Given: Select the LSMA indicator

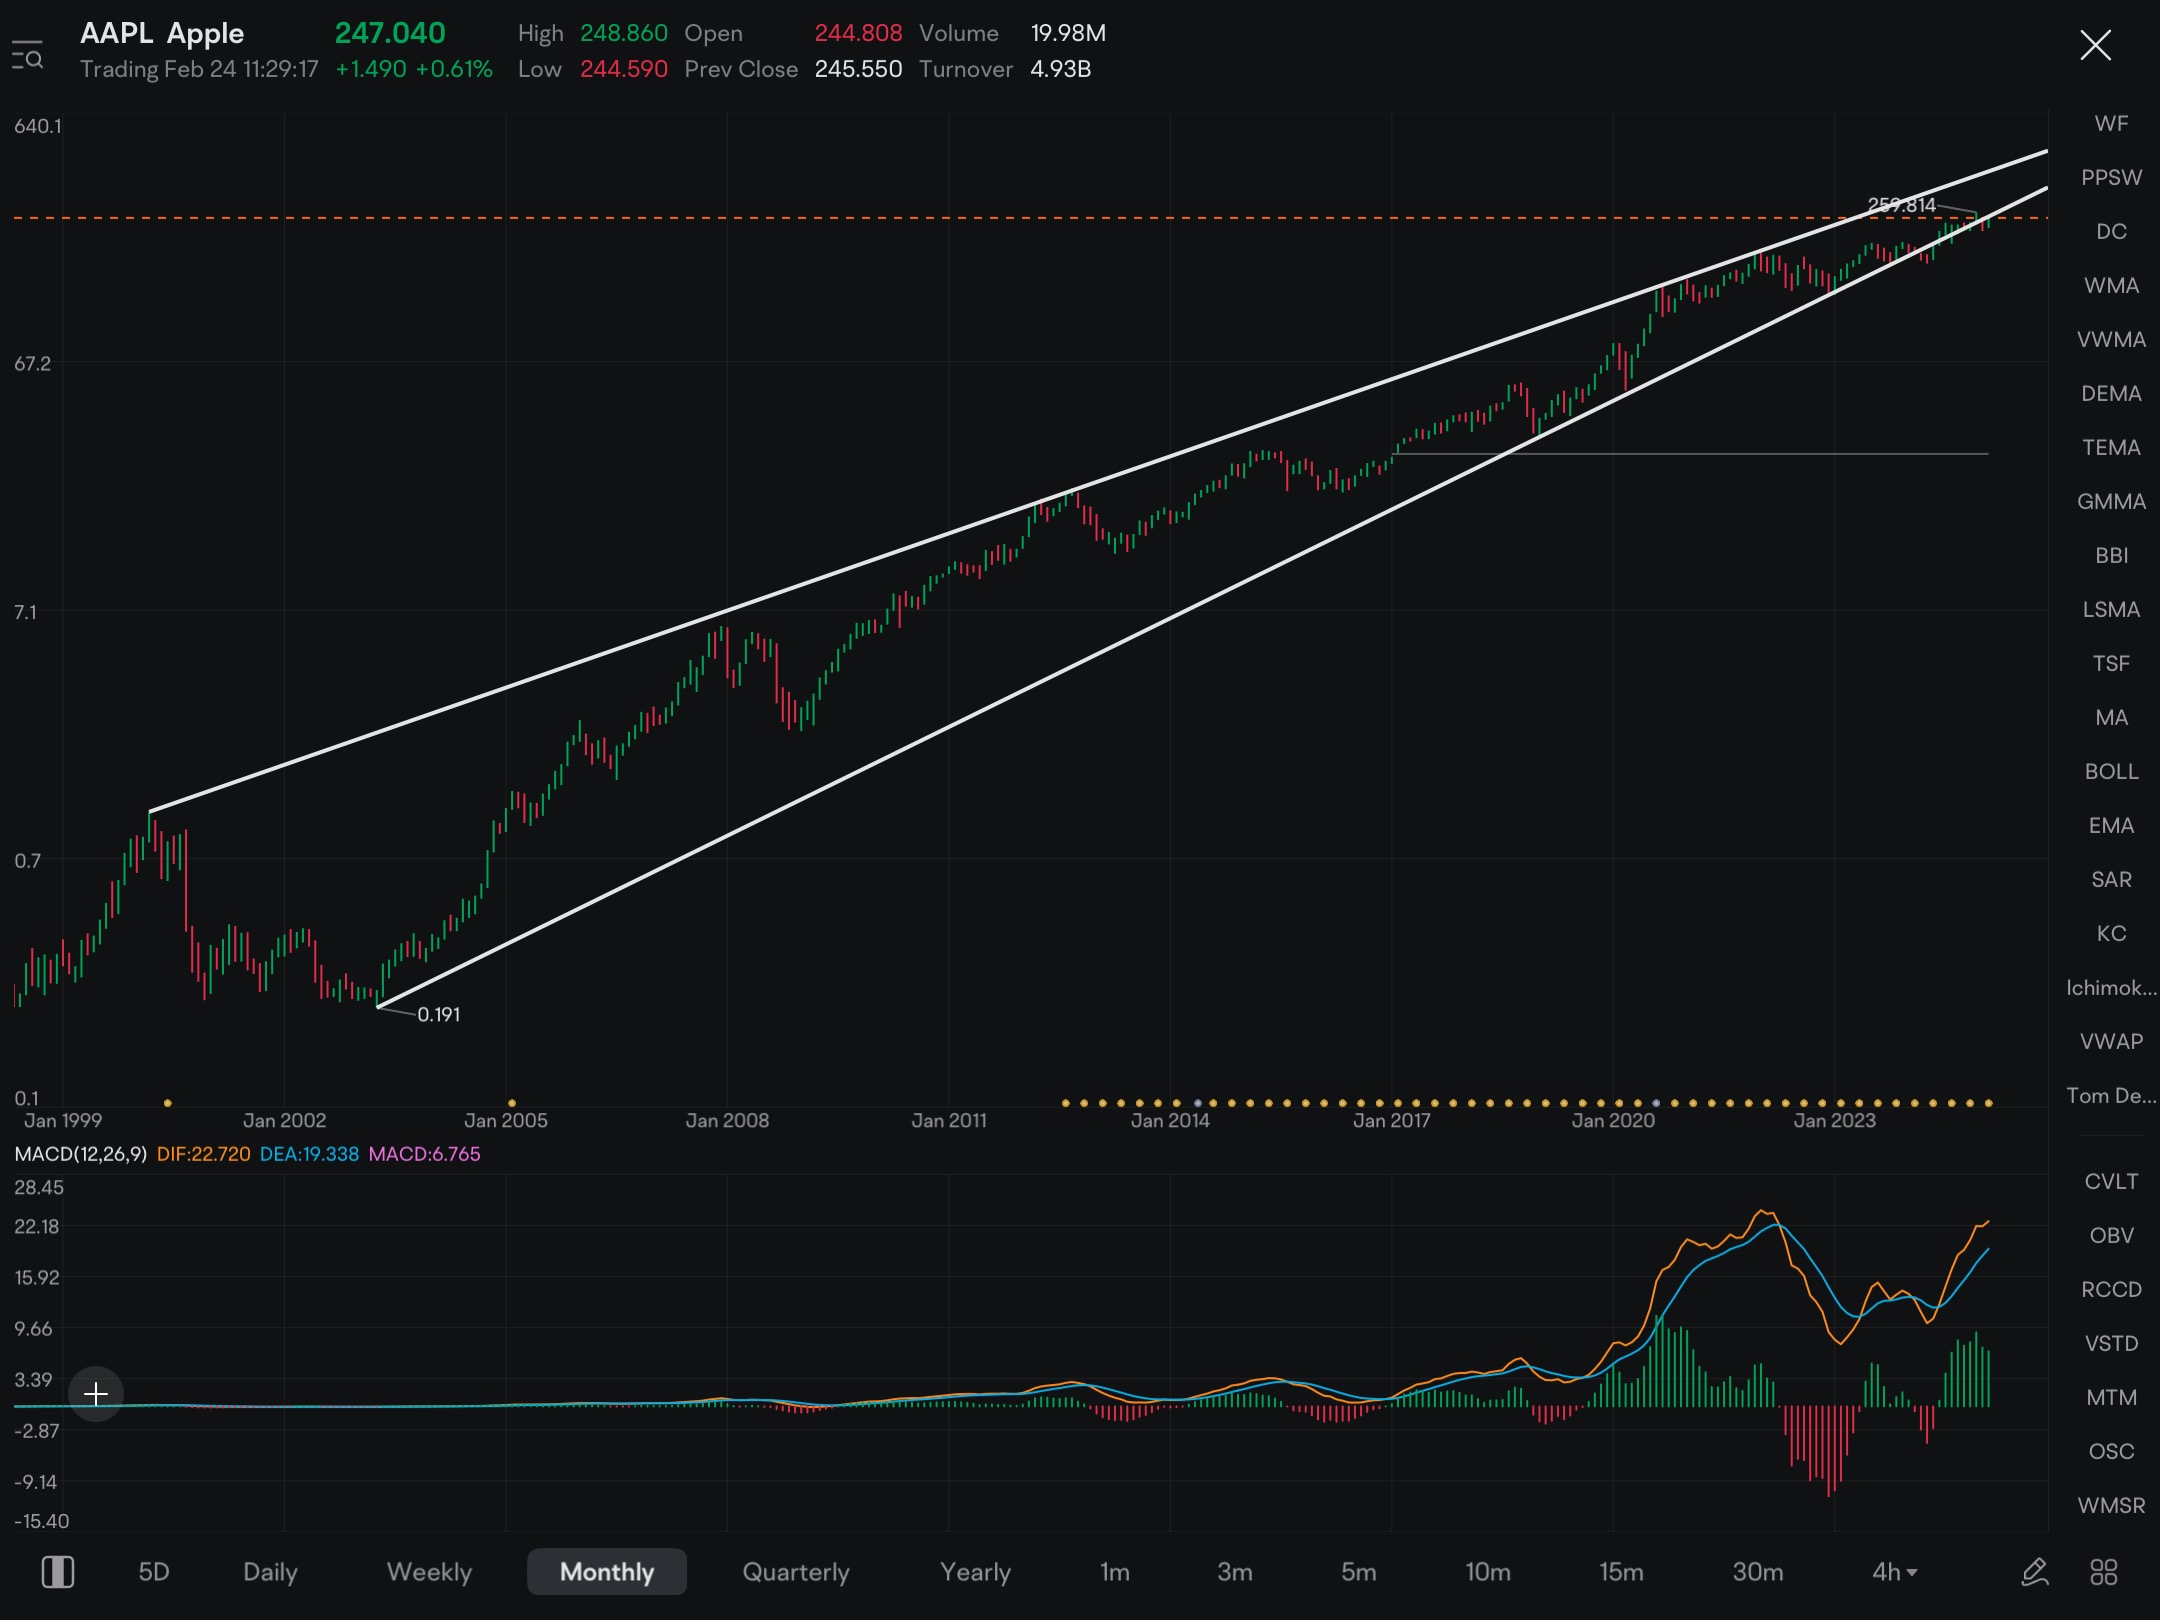Looking at the screenshot, I should point(2111,609).
